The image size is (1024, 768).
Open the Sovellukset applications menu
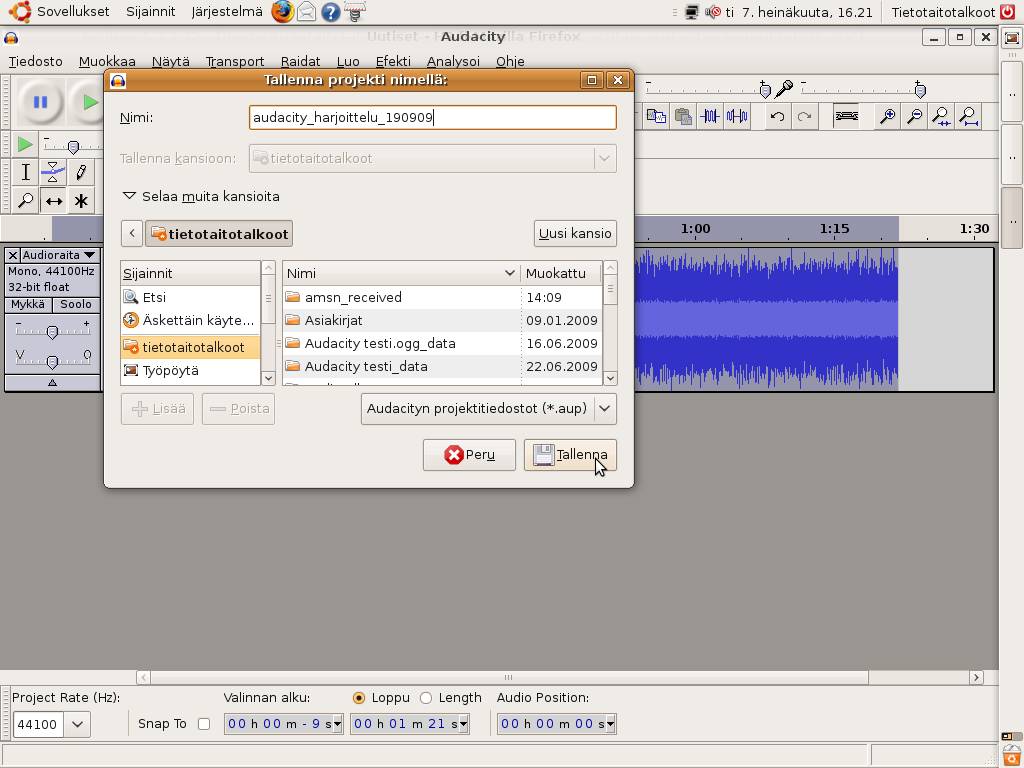[x=73, y=12]
